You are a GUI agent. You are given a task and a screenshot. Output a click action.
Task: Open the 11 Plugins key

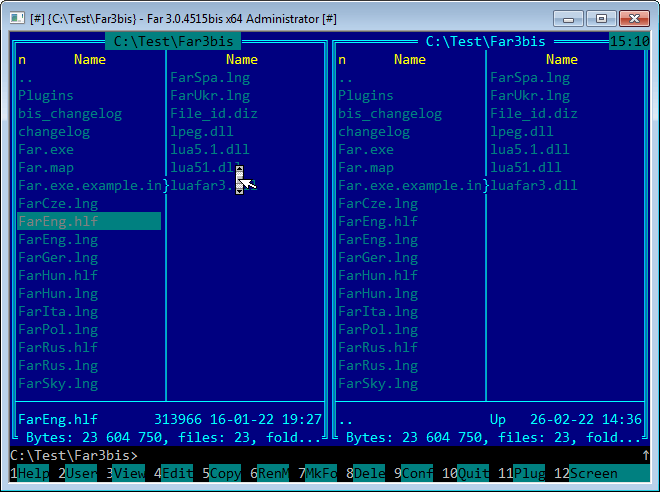point(522,473)
